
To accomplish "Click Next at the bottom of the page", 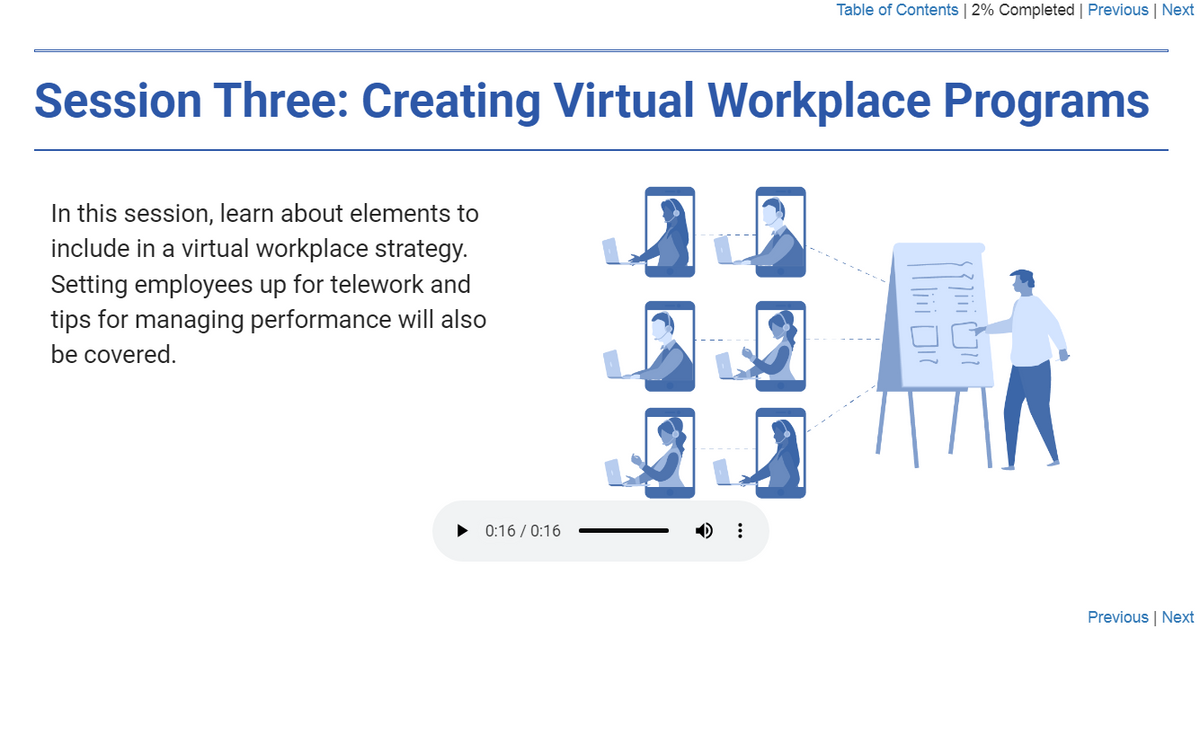I will (x=1178, y=617).
